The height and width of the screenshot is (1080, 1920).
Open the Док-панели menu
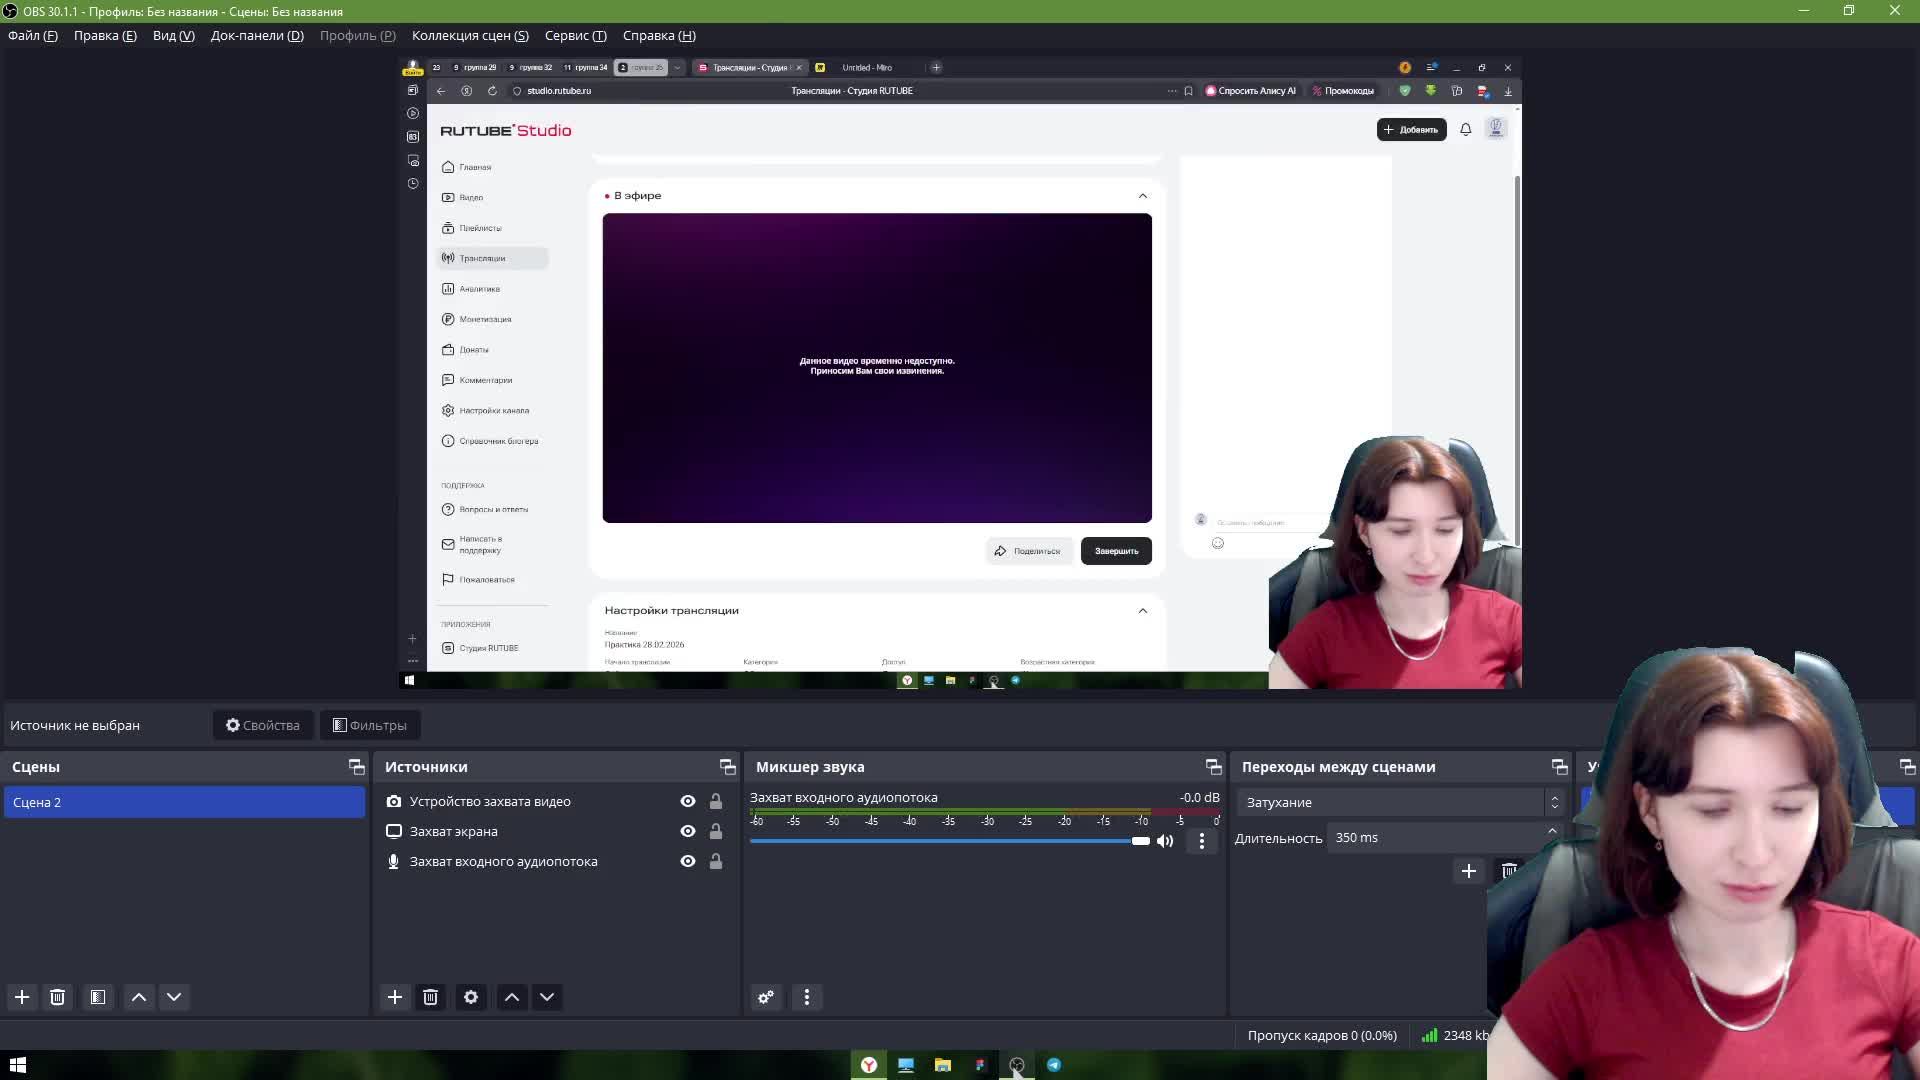[x=257, y=35]
